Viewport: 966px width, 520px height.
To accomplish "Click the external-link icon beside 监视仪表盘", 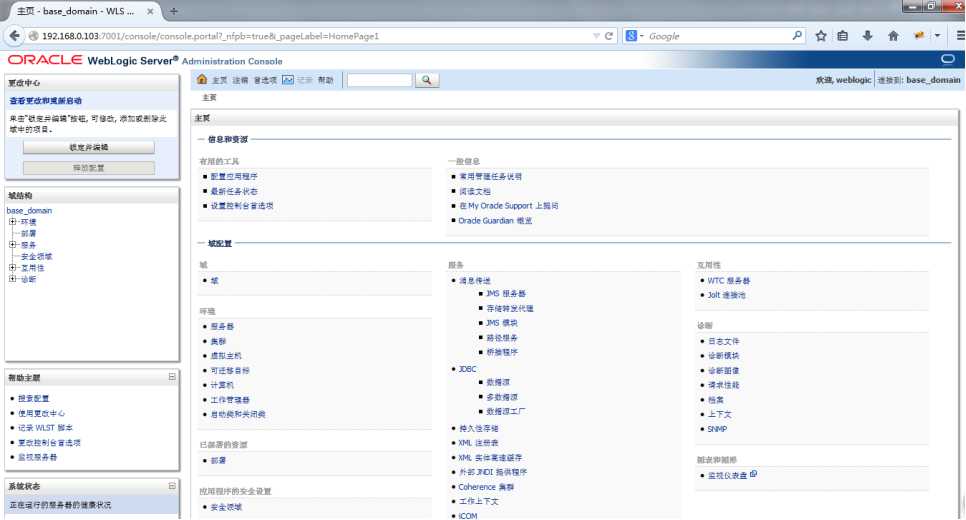I will point(753,474).
